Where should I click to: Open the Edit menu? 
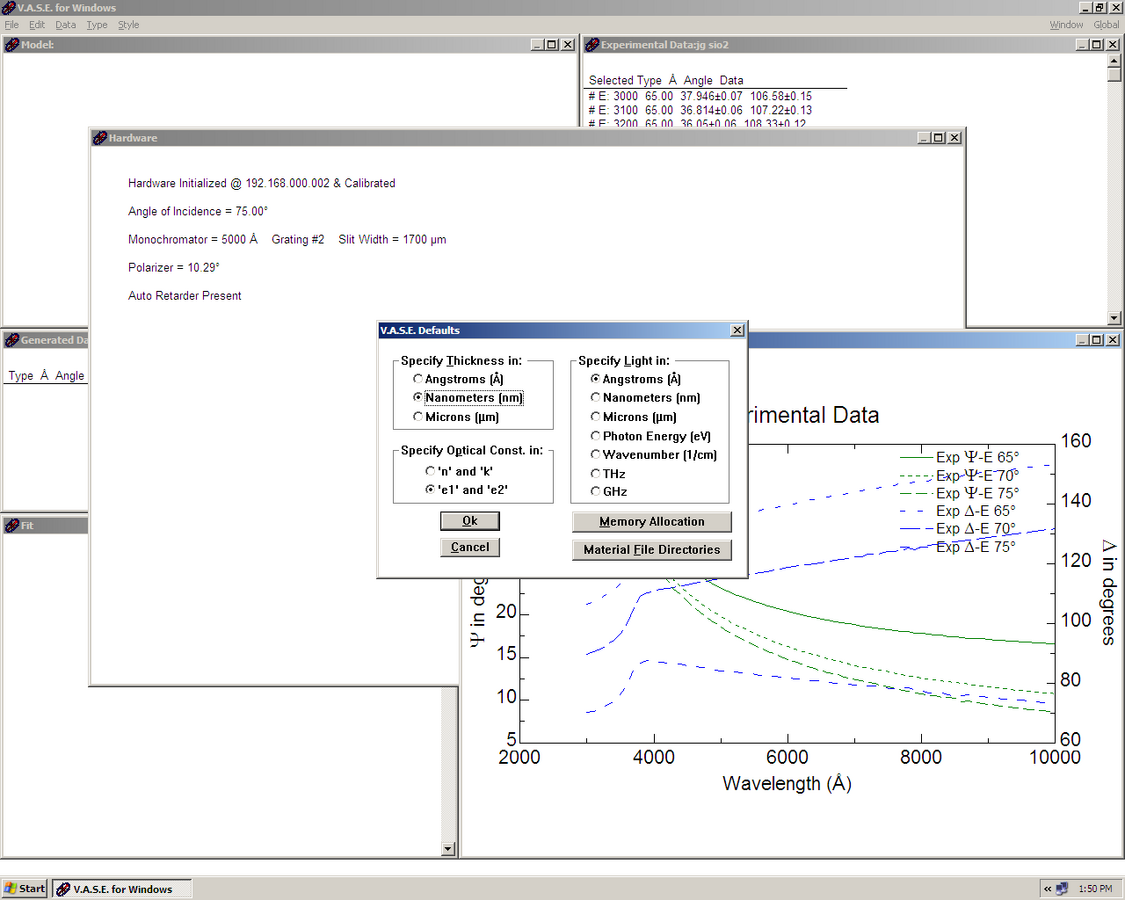coord(37,24)
